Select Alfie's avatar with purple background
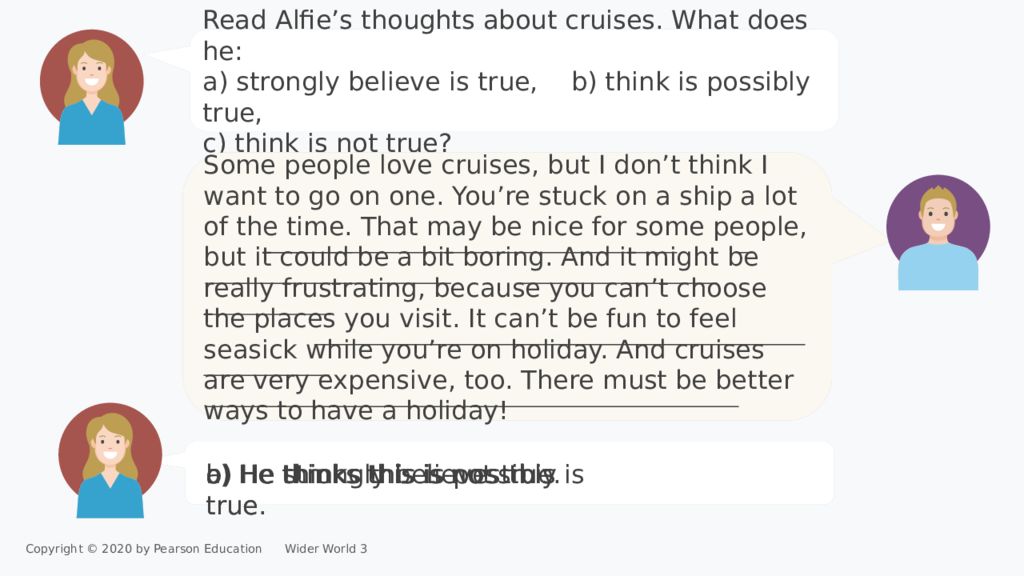 click(938, 232)
